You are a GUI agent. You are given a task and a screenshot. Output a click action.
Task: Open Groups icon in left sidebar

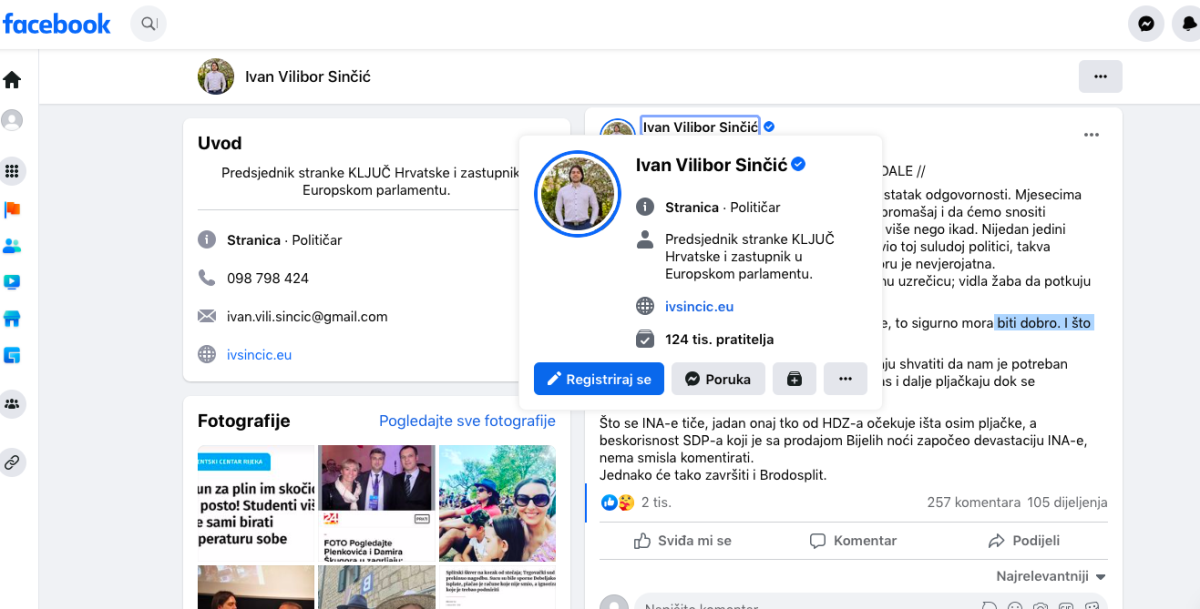(x=12, y=404)
